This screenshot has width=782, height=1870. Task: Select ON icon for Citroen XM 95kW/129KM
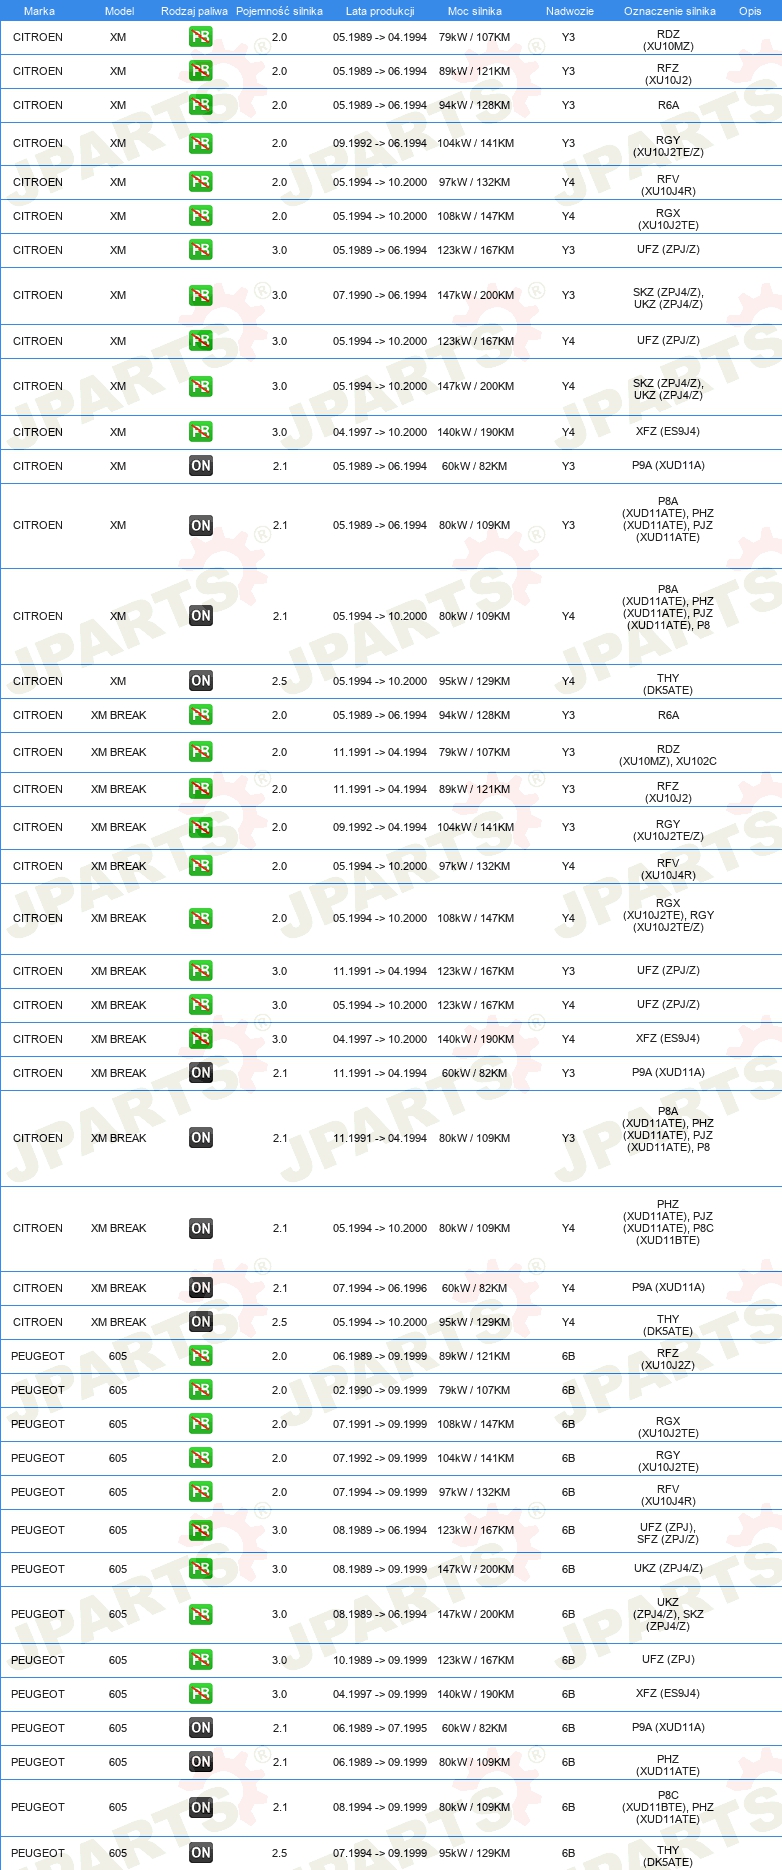tap(201, 681)
